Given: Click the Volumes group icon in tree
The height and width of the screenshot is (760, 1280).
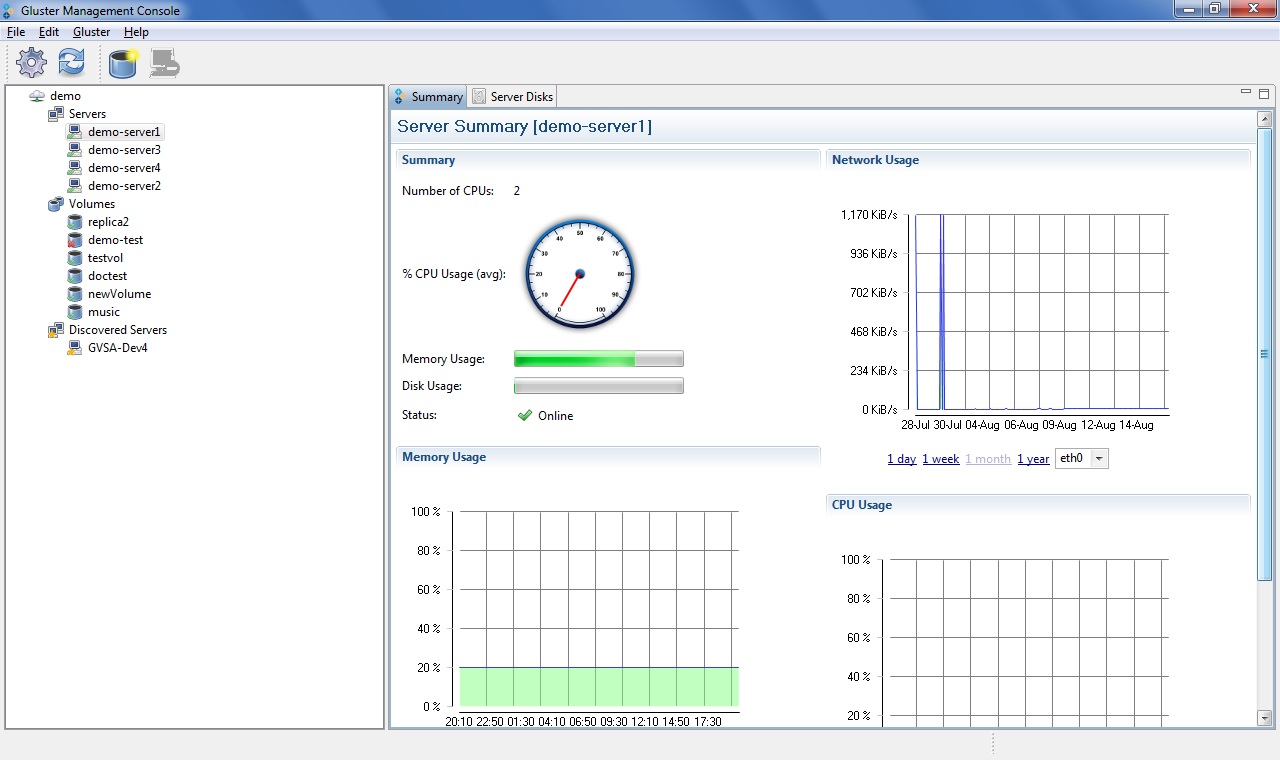Looking at the screenshot, I should [x=56, y=204].
